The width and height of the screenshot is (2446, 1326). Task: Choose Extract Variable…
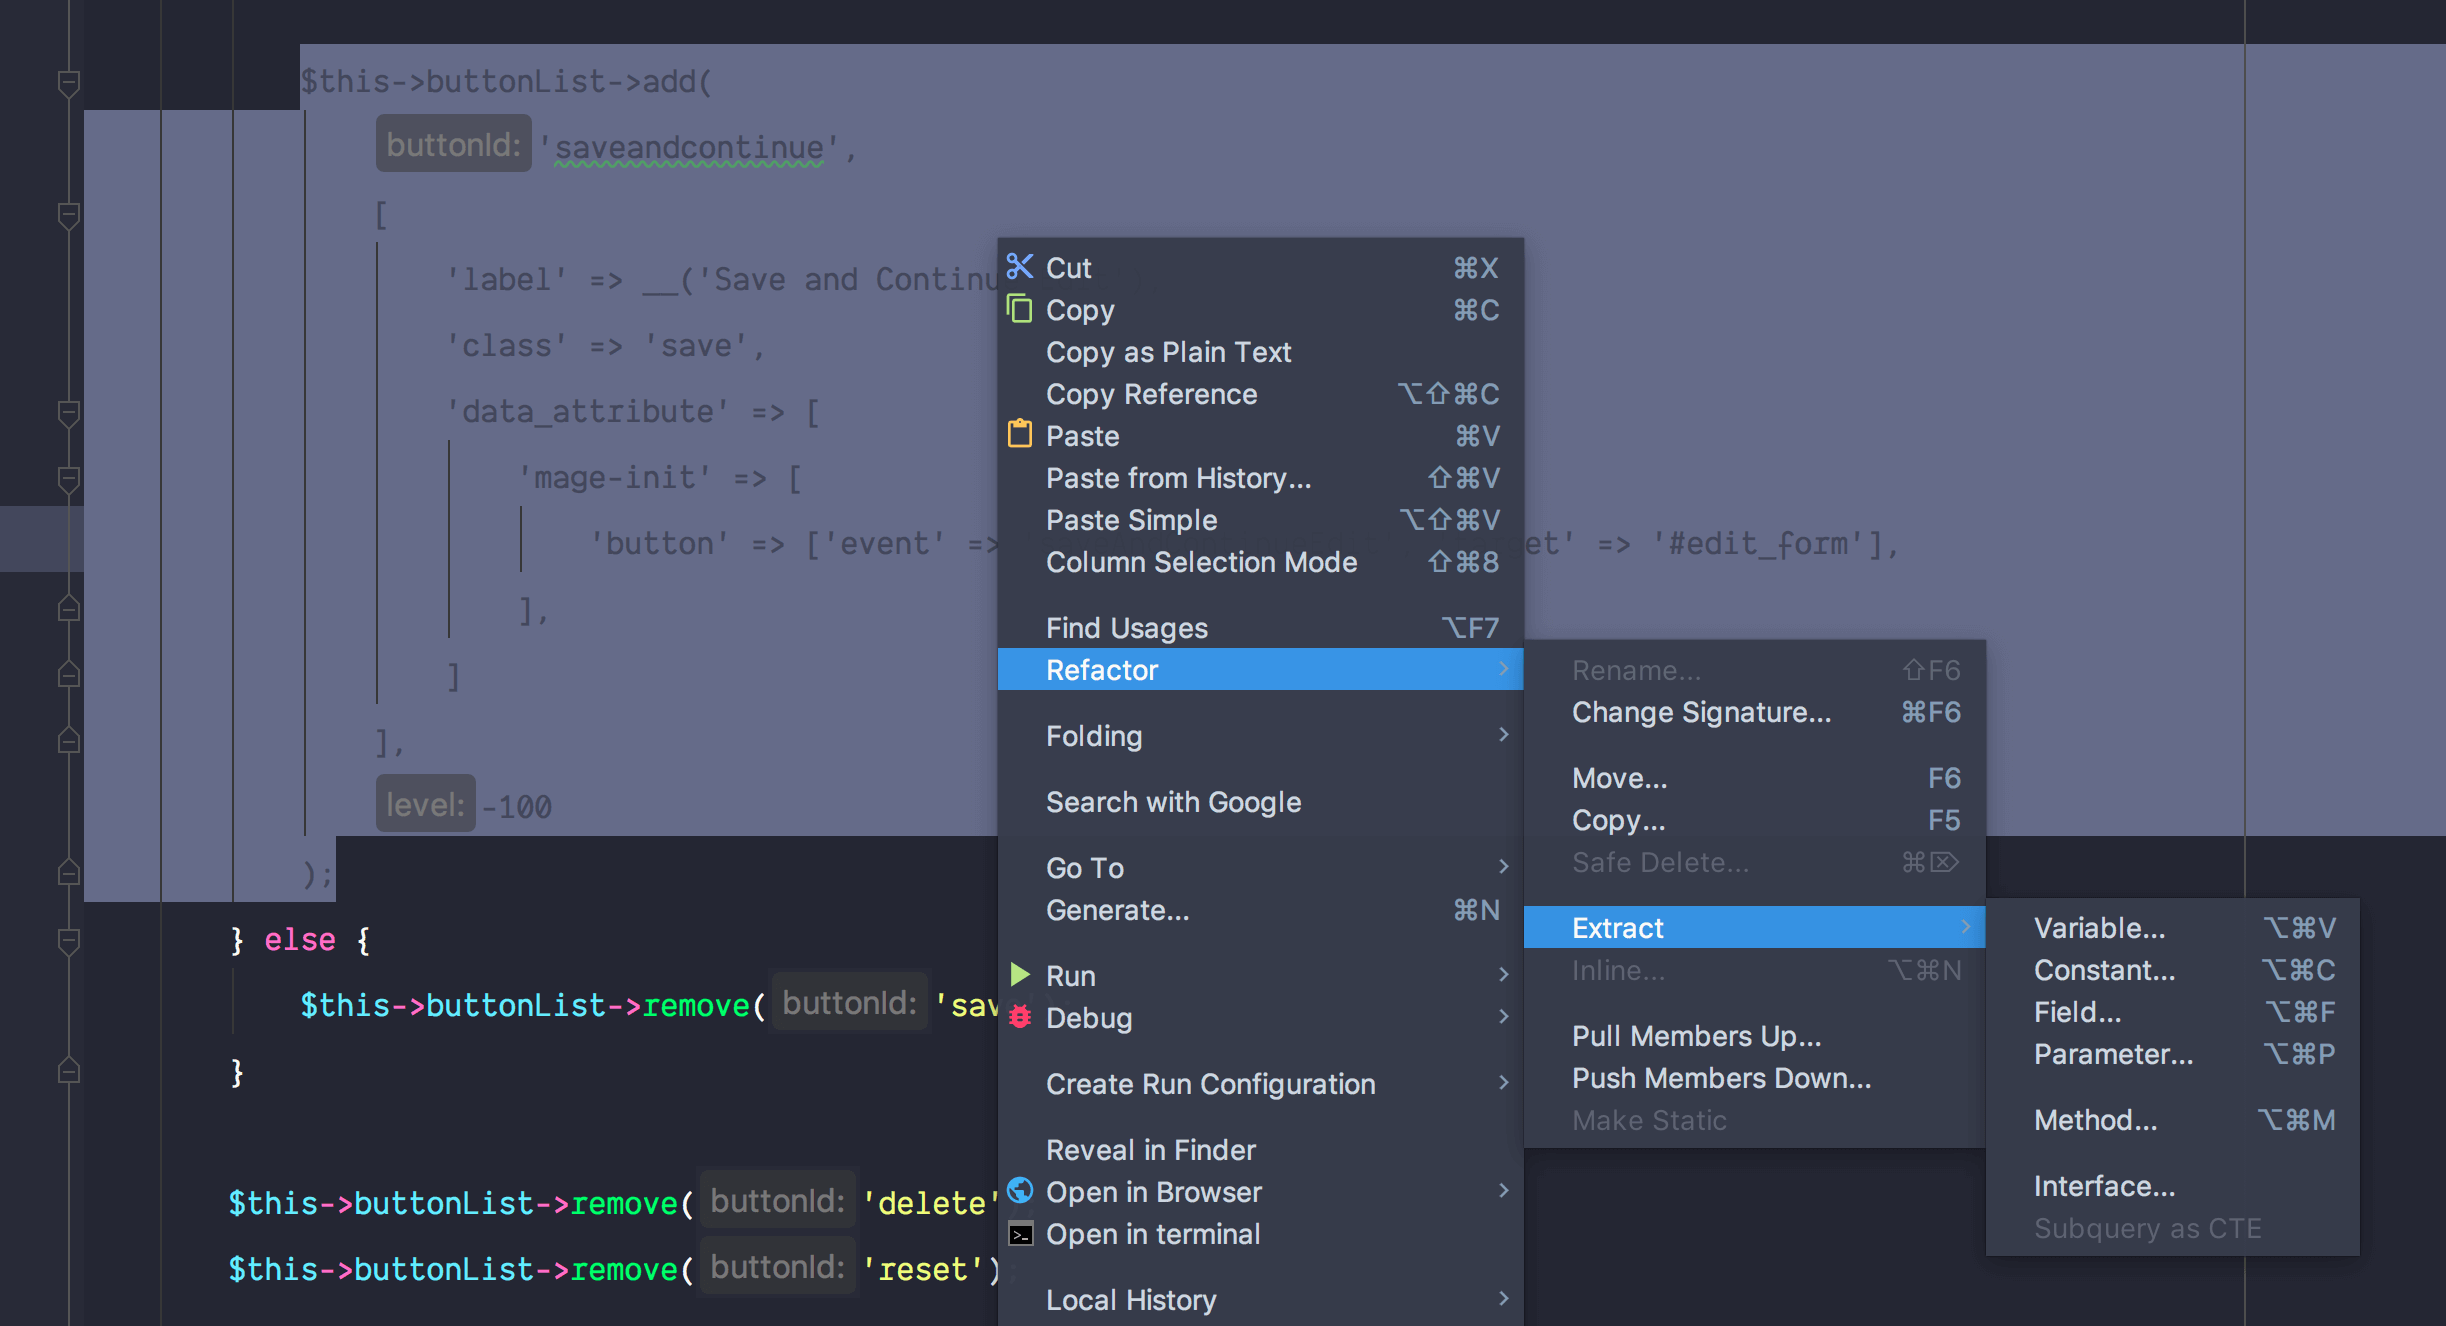click(2172, 928)
